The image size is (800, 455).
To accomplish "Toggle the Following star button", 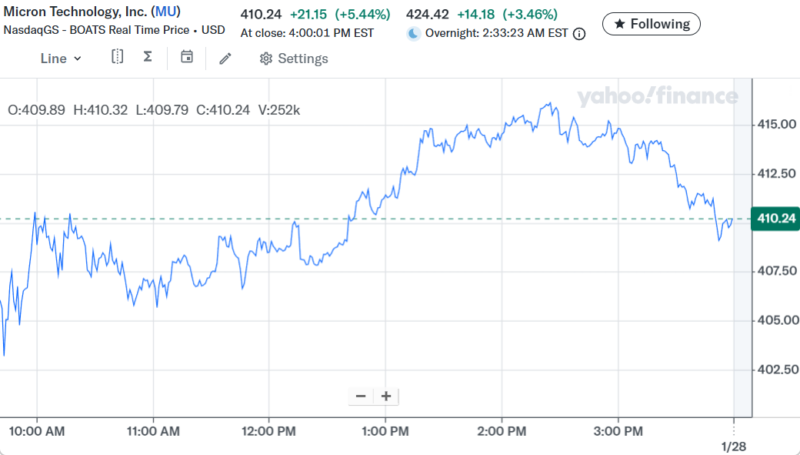I will coord(651,23).
